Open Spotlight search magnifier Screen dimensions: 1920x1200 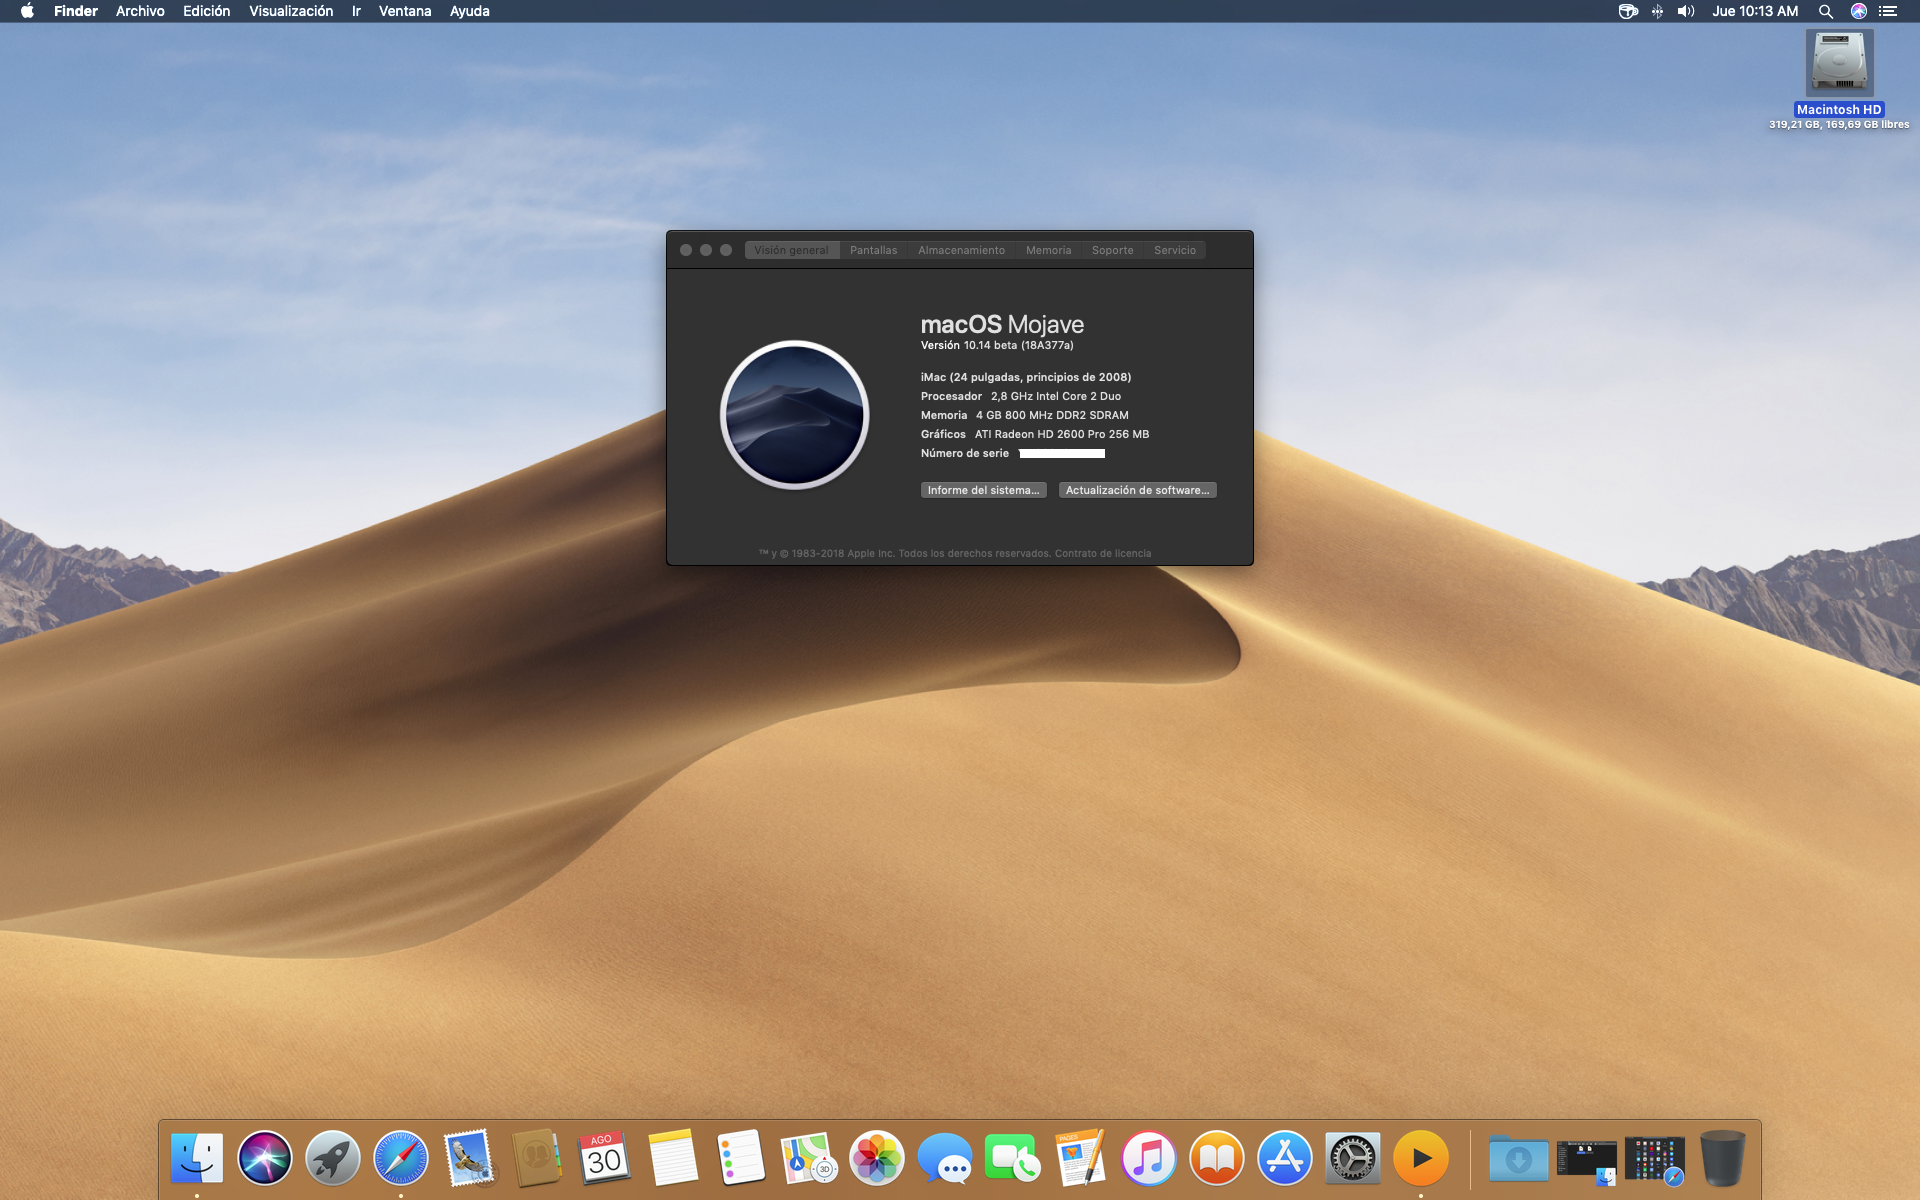[1825, 11]
